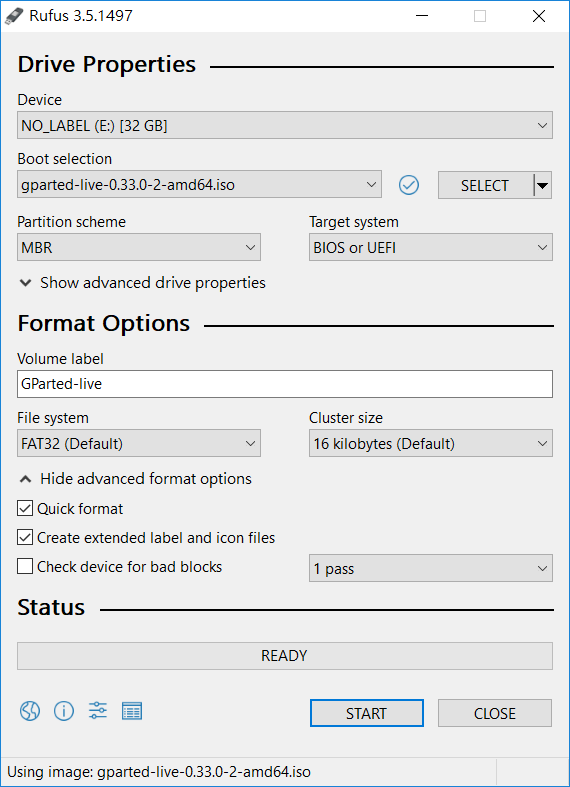Click the READY status progress bar
This screenshot has height=787, width=570.
[285, 656]
